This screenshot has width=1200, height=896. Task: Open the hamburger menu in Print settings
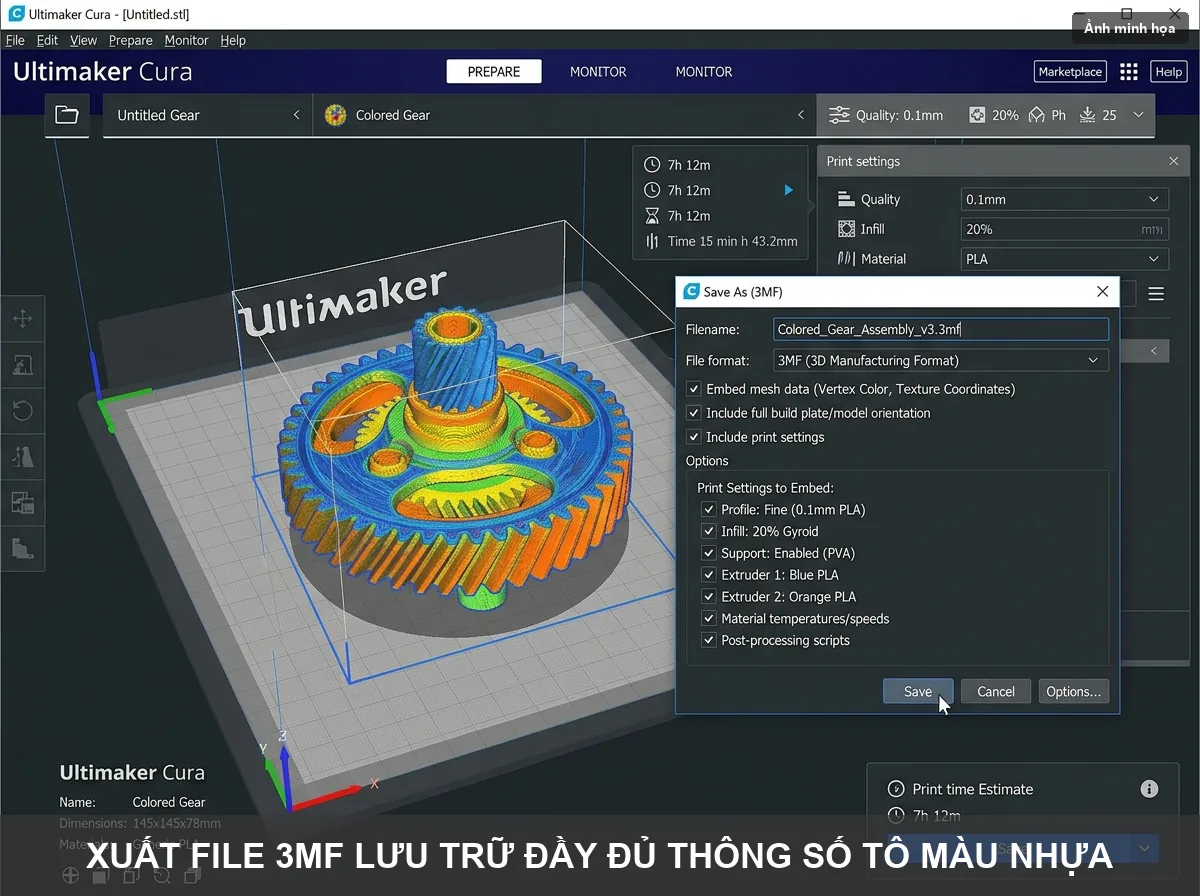[x=1156, y=294]
